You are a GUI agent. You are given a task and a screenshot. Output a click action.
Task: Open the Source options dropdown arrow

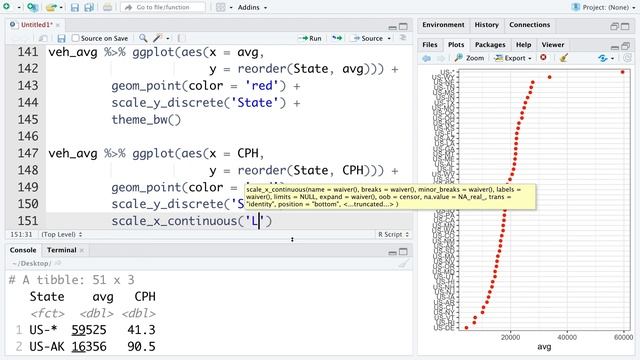tap(389, 38)
